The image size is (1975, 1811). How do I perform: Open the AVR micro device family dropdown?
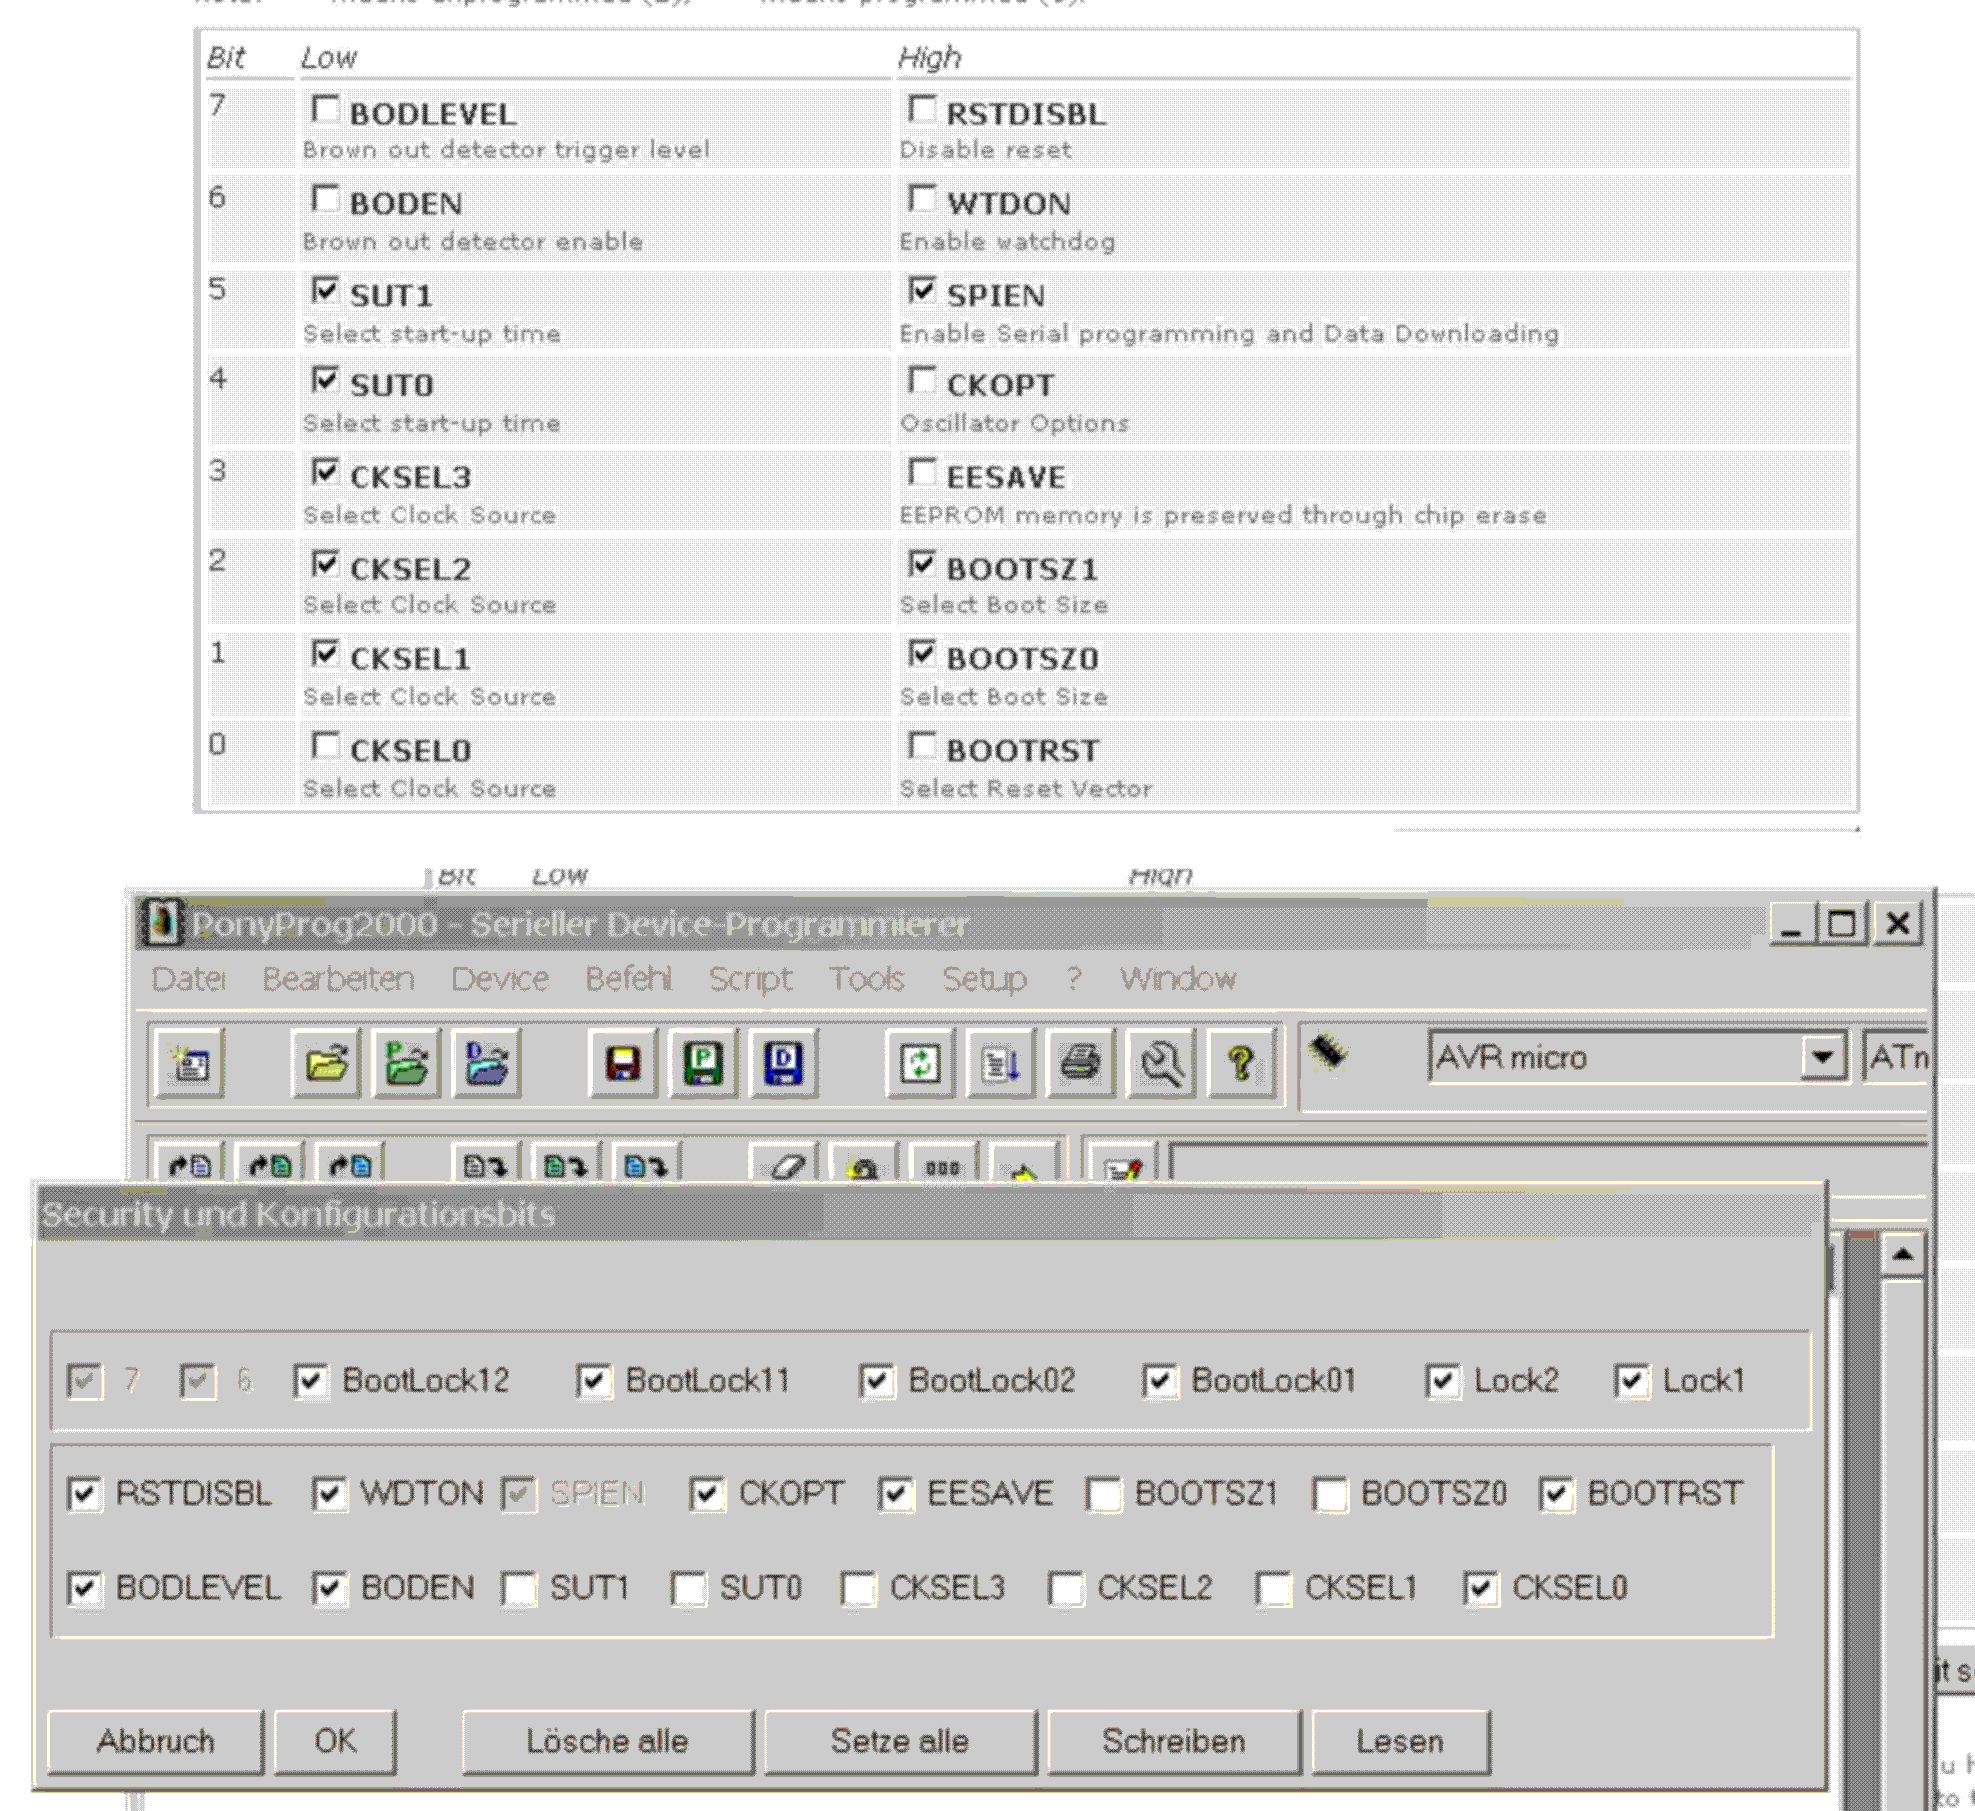click(1822, 1057)
